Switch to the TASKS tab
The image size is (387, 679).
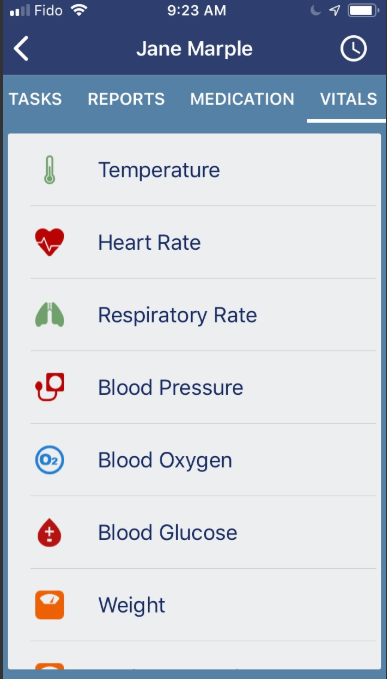35,99
